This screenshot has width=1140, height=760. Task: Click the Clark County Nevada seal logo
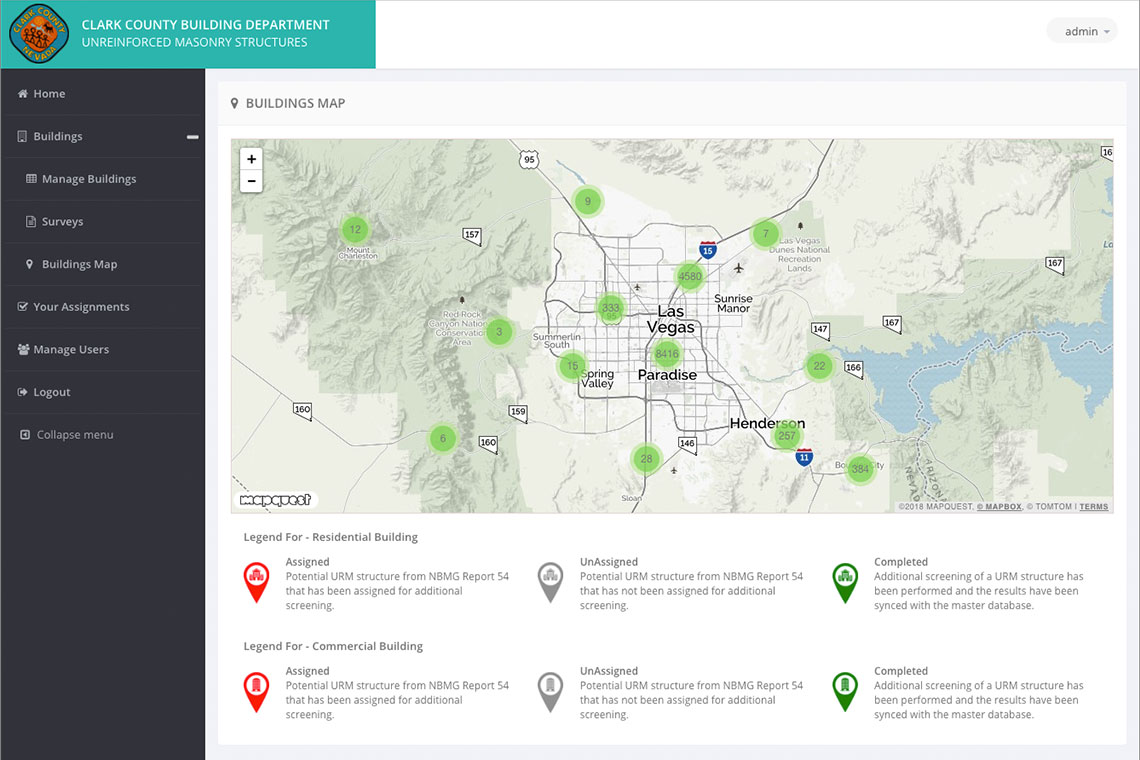point(39,33)
